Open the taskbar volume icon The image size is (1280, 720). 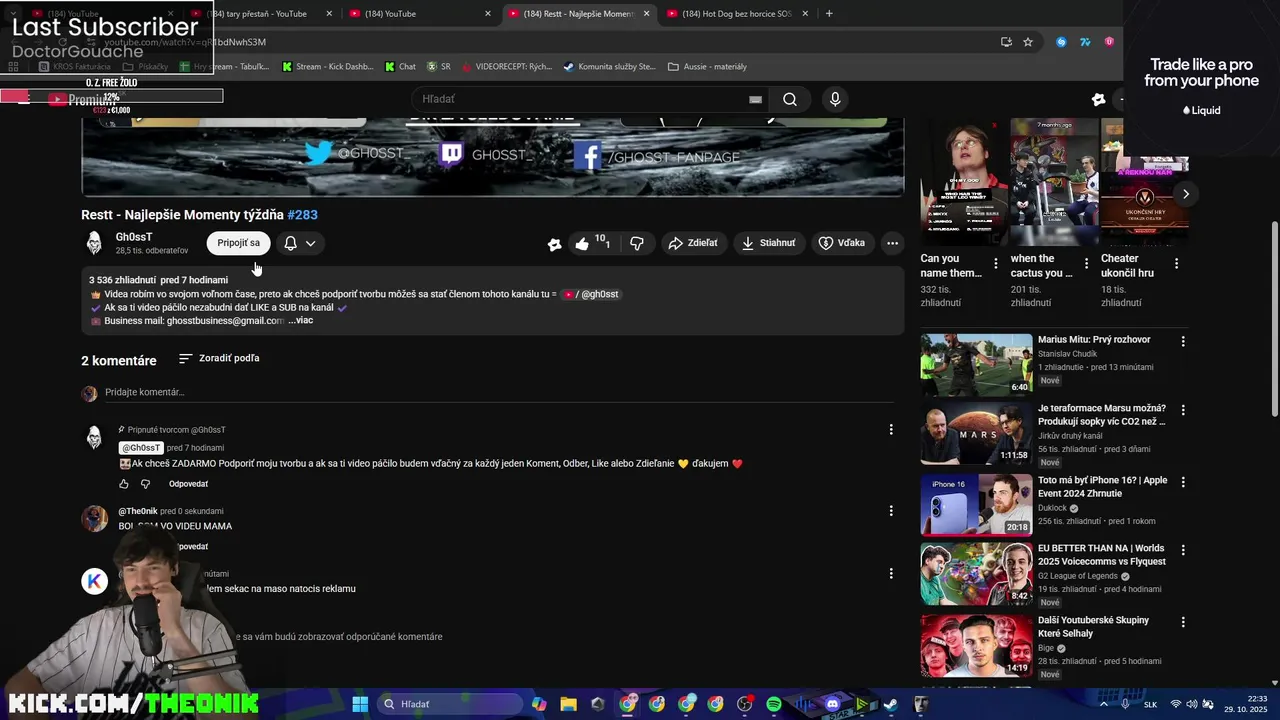click(1193, 704)
